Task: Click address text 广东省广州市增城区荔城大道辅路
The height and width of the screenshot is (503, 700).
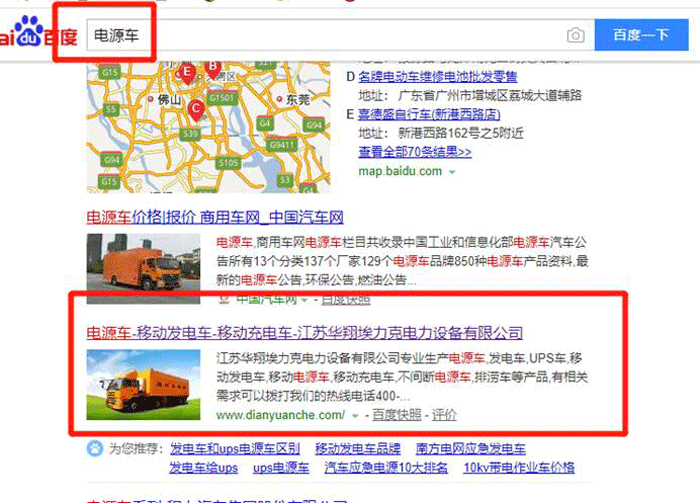Action: 490,95
